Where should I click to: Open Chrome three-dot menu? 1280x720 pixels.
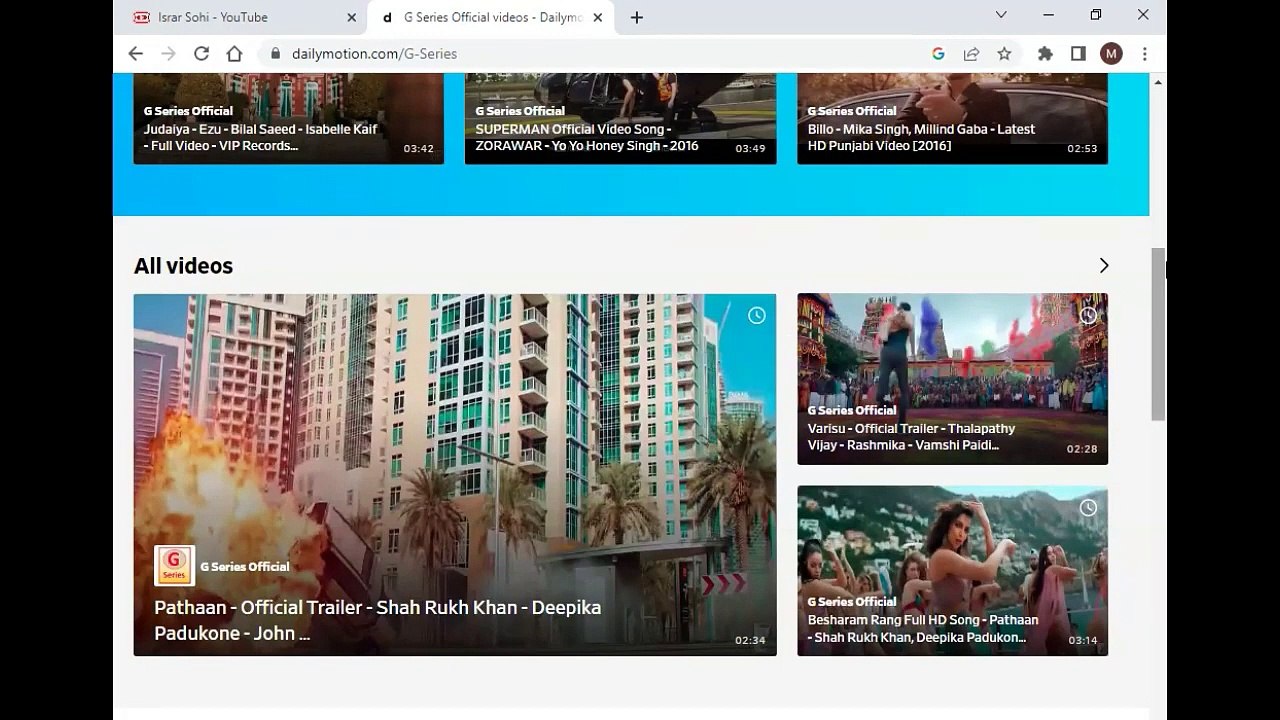click(1145, 54)
